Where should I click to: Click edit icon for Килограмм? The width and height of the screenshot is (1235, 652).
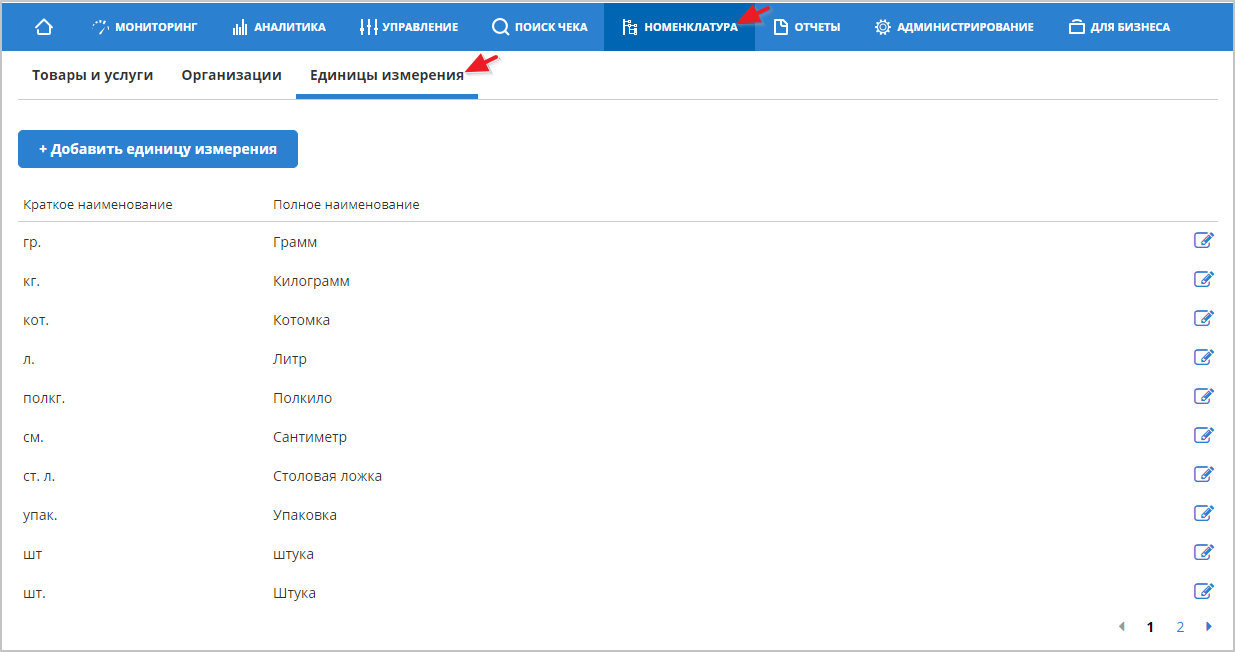click(1204, 279)
